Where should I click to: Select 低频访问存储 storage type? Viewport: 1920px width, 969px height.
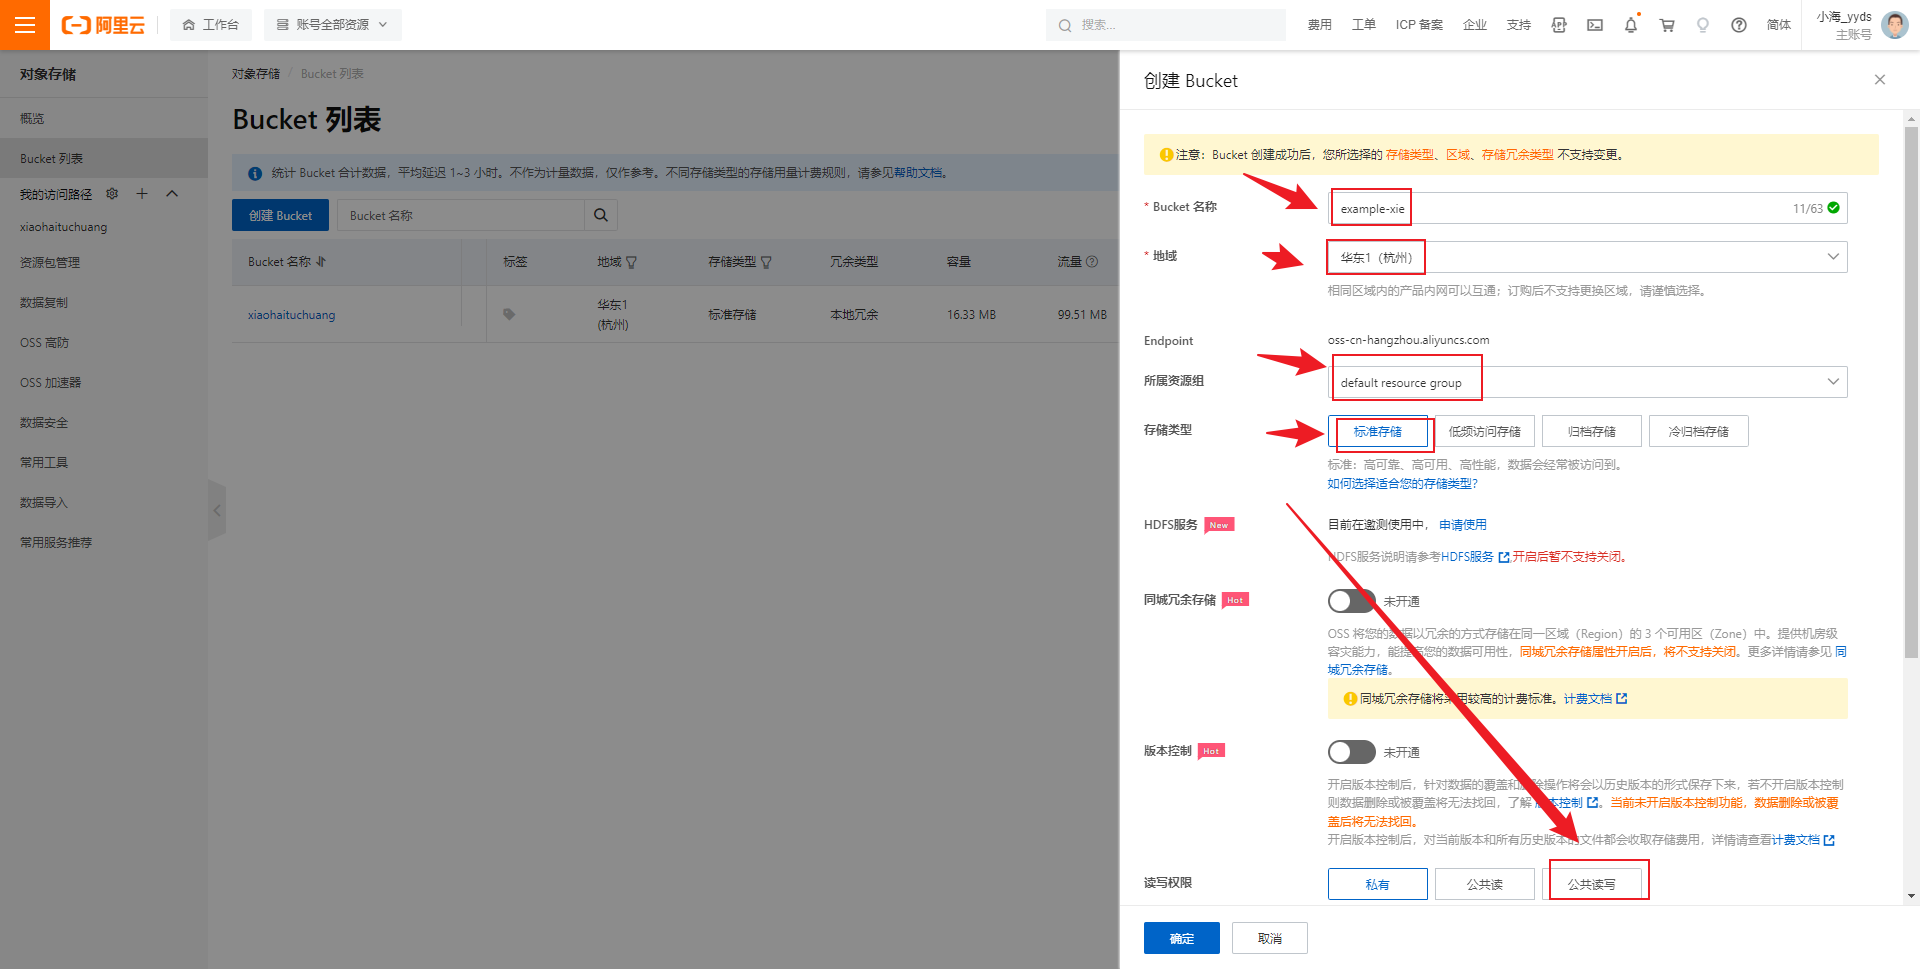pyautogui.click(x=1485, y=431)
